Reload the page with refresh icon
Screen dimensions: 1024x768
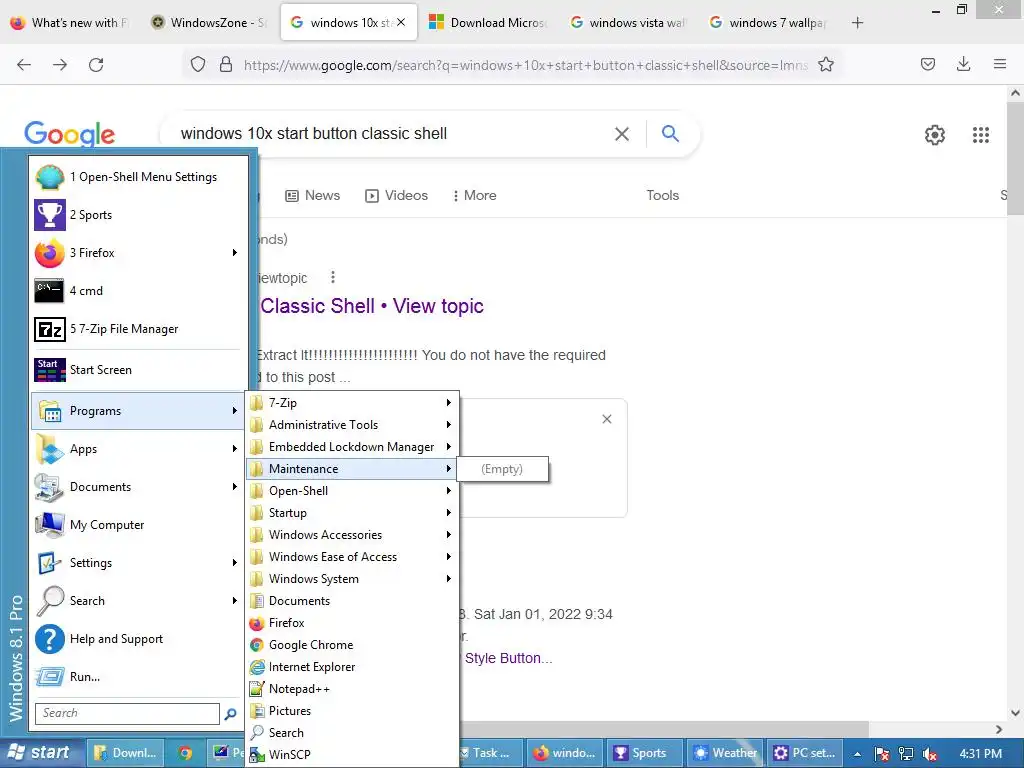pyautogui.click(x=96, y=65)
